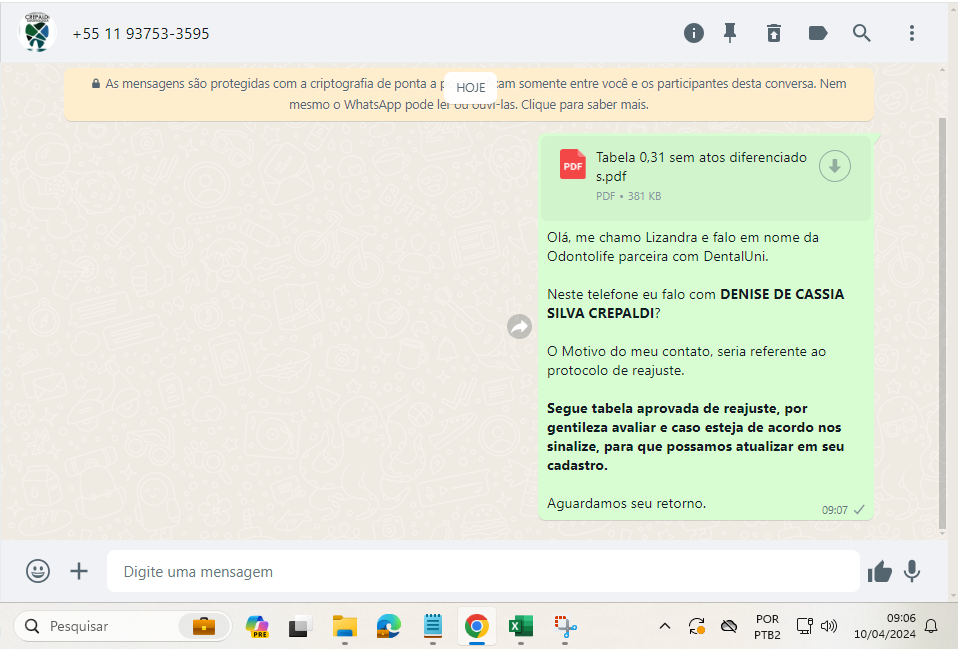Open the Notepad taskbar icon
Screen dimensions: 958x649
[x=433, y=626]
